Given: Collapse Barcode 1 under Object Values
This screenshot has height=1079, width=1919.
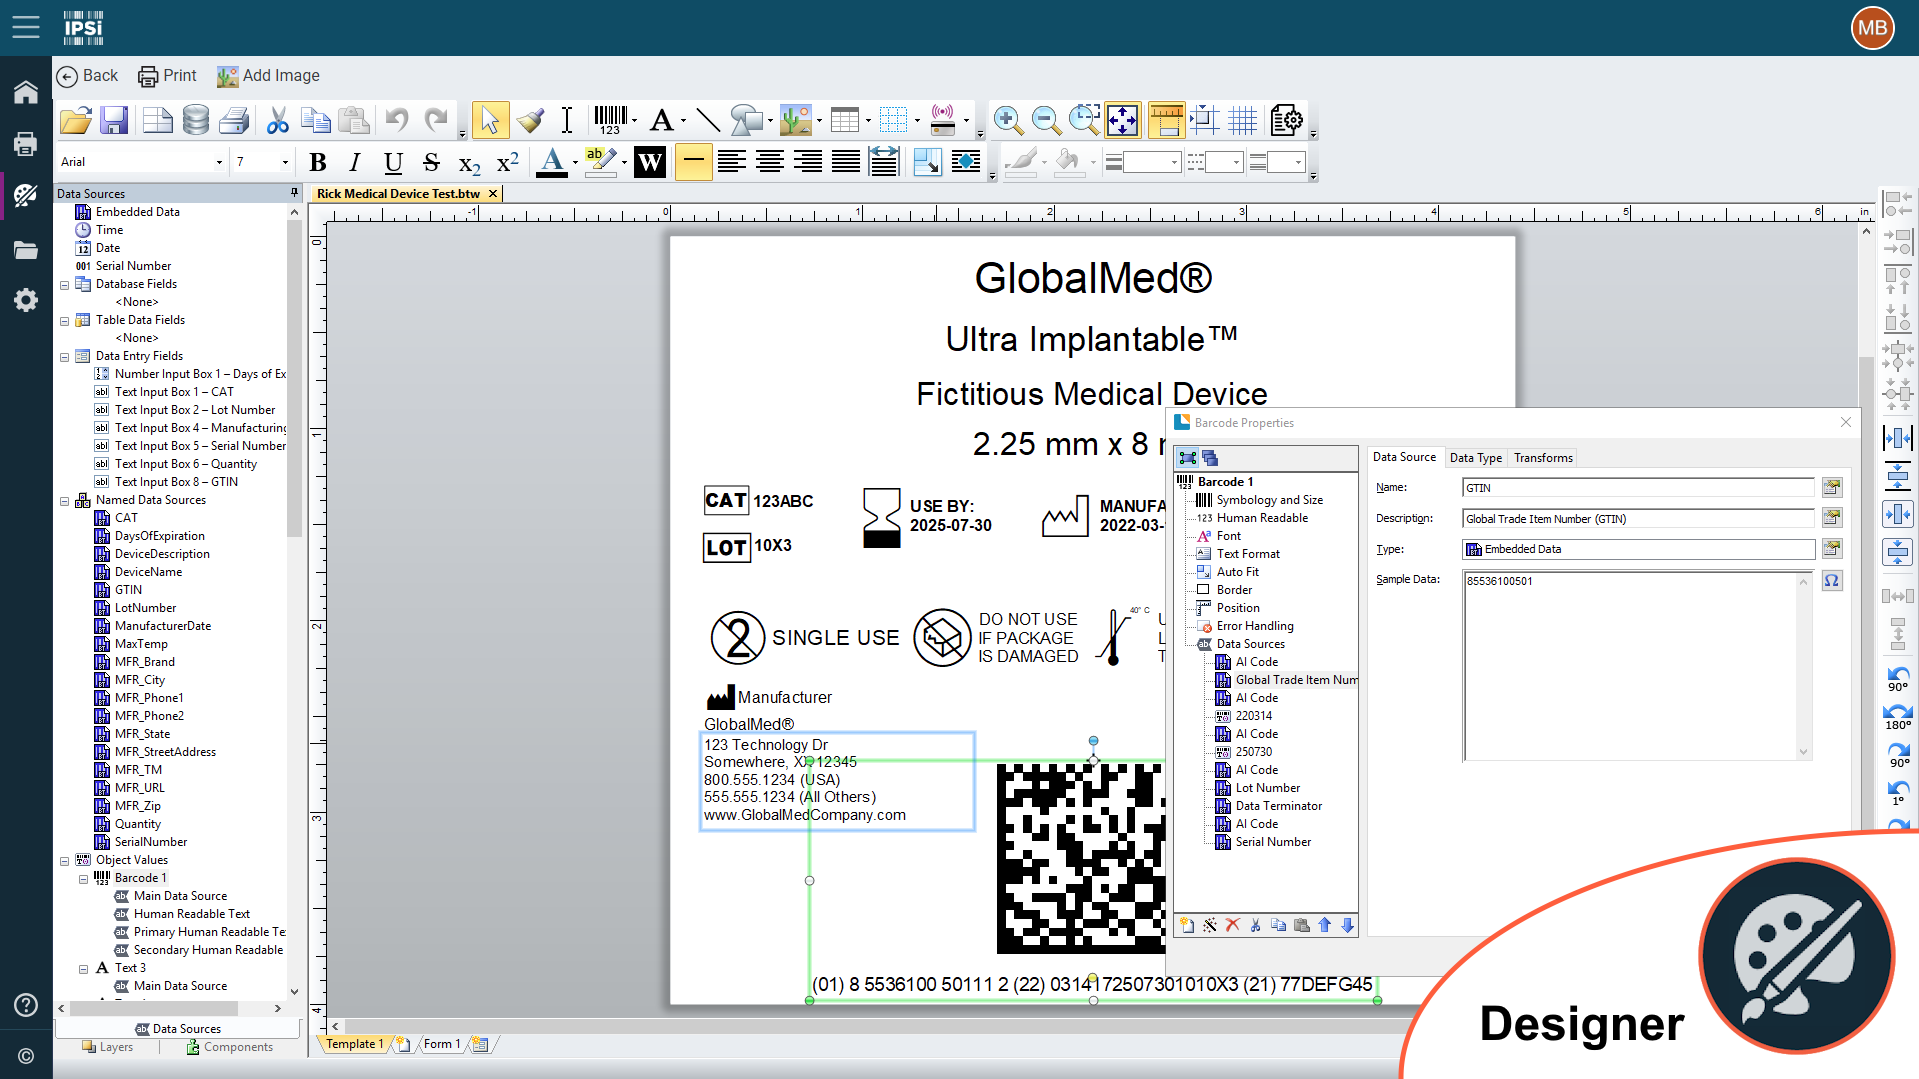Looking at the screenshot, I should (84, 879).
